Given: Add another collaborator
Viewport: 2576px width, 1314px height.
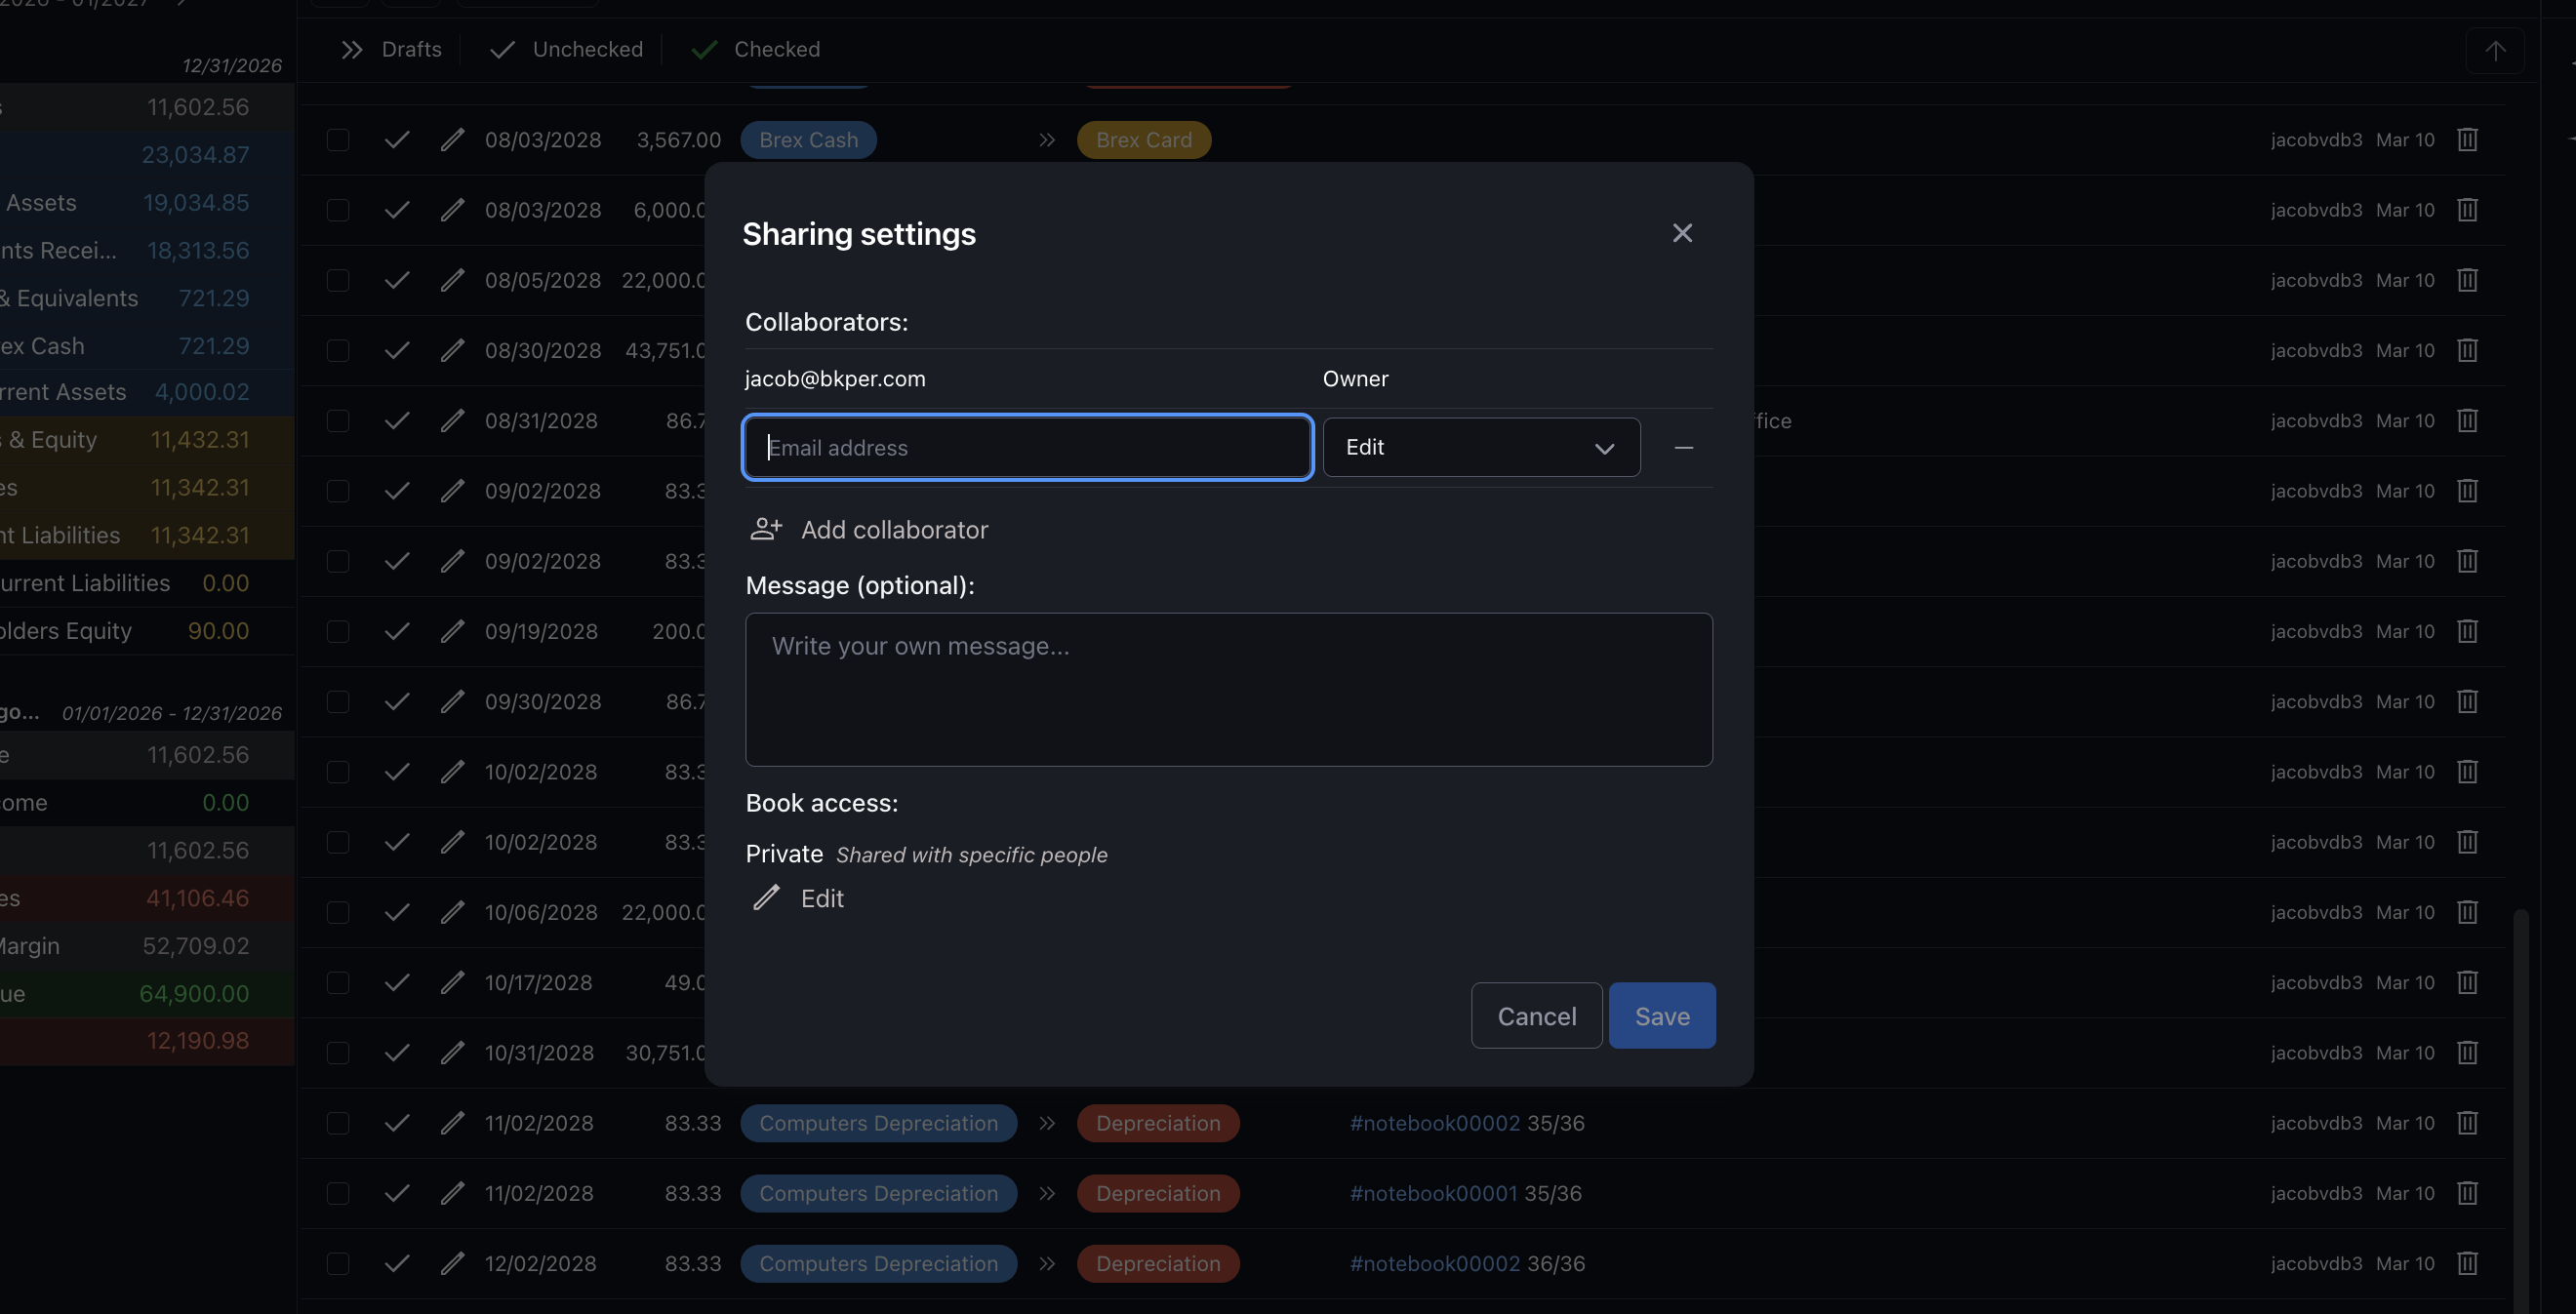Looking at the screenshot, I should pos(869,529).
